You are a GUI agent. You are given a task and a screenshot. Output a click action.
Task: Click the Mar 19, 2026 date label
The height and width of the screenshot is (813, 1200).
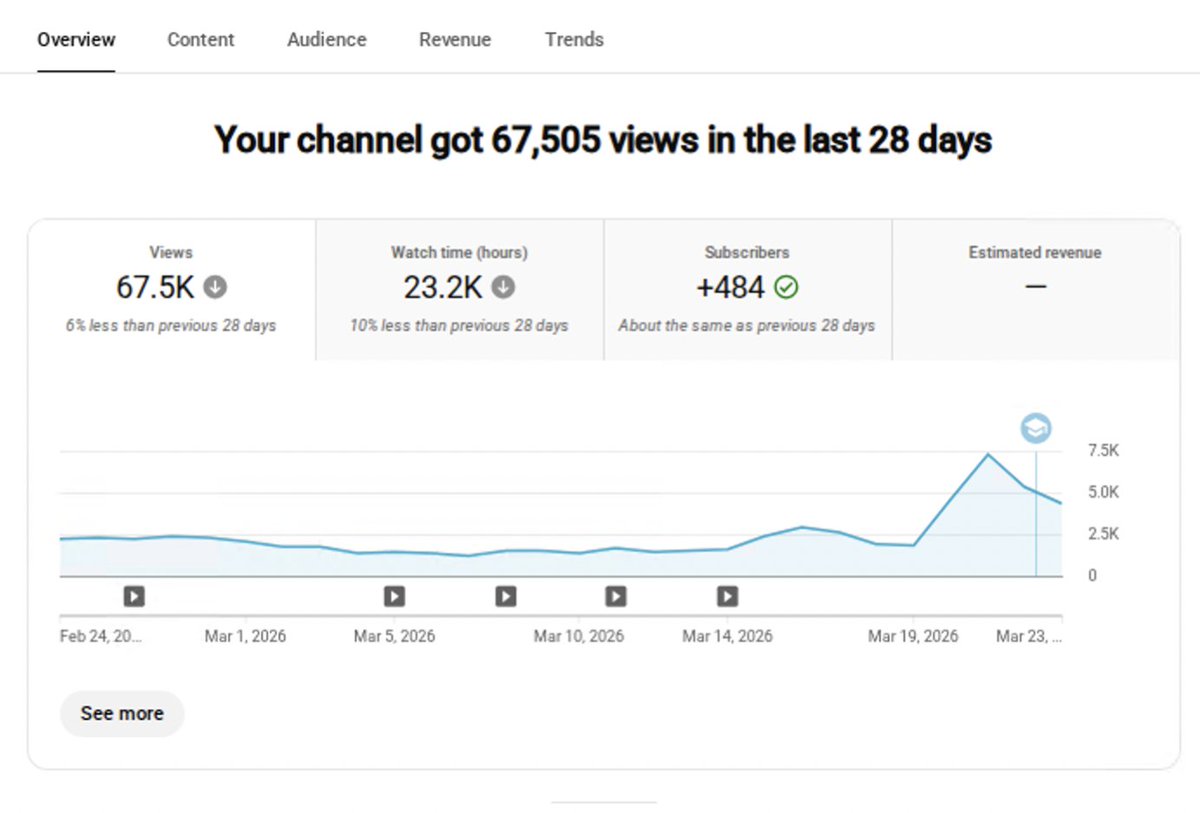coord(913,636)
